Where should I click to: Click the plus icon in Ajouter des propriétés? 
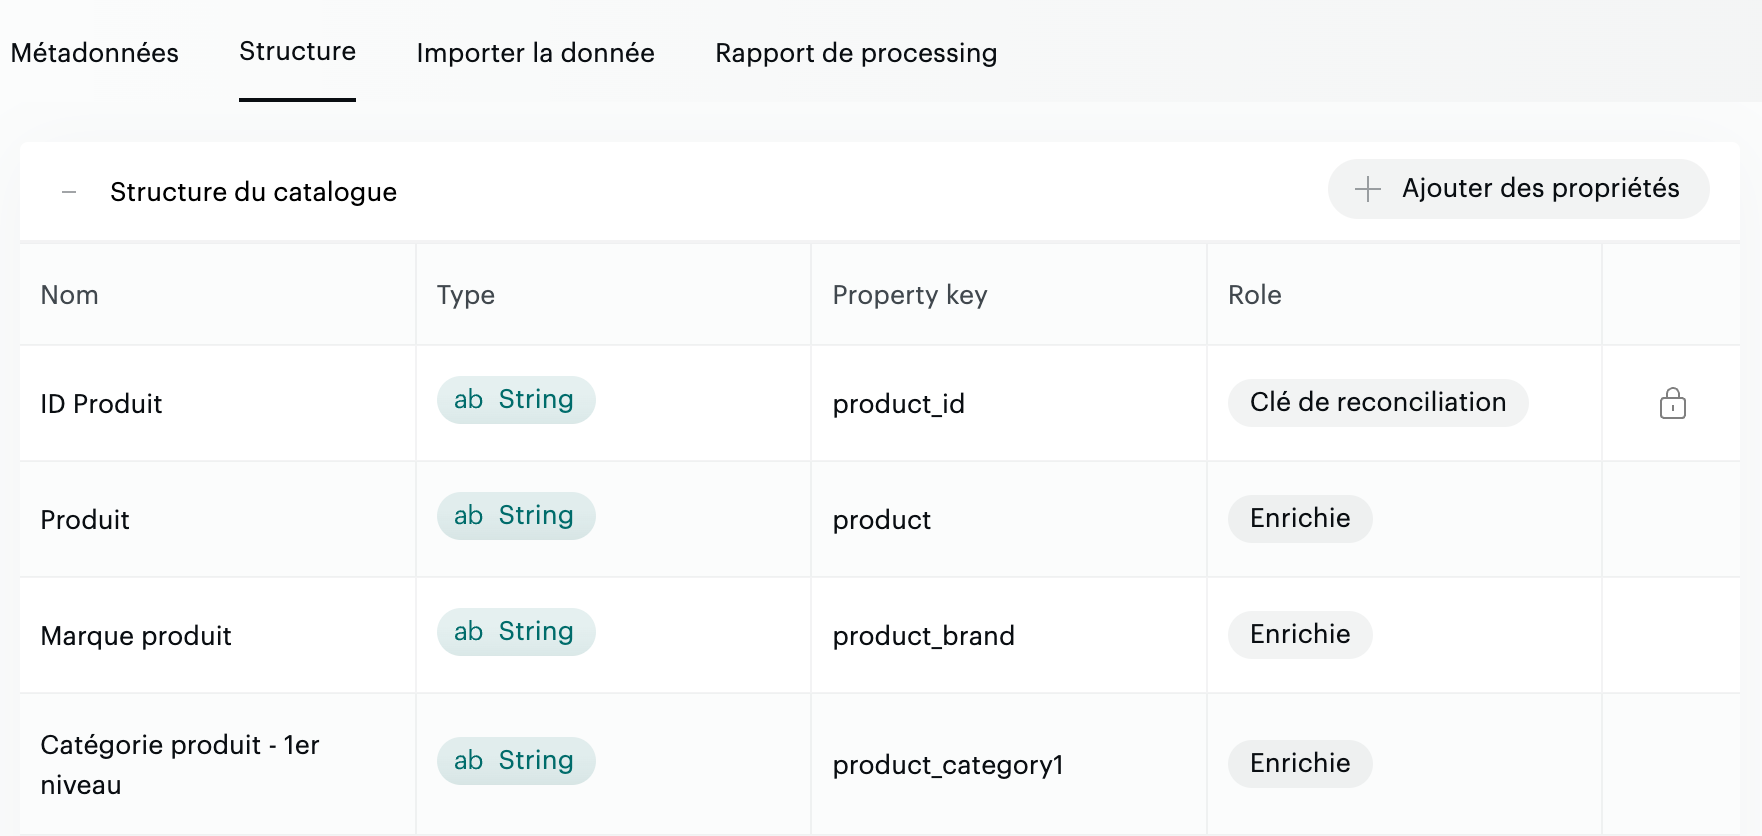point(1367,189)
